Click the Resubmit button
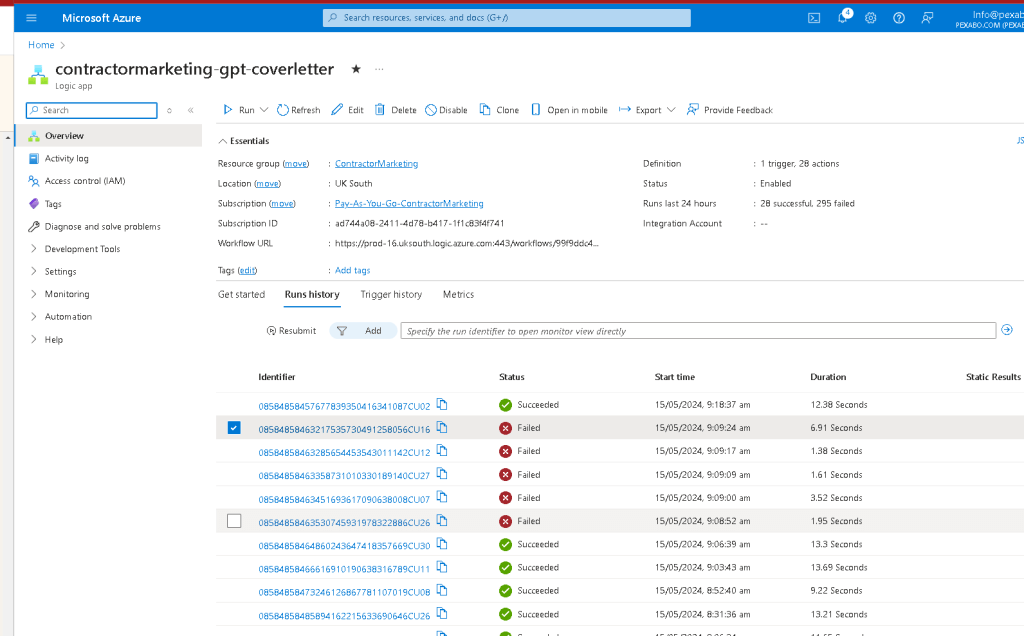This screenshot has height=636, width=1024. [x=291, y=331]
